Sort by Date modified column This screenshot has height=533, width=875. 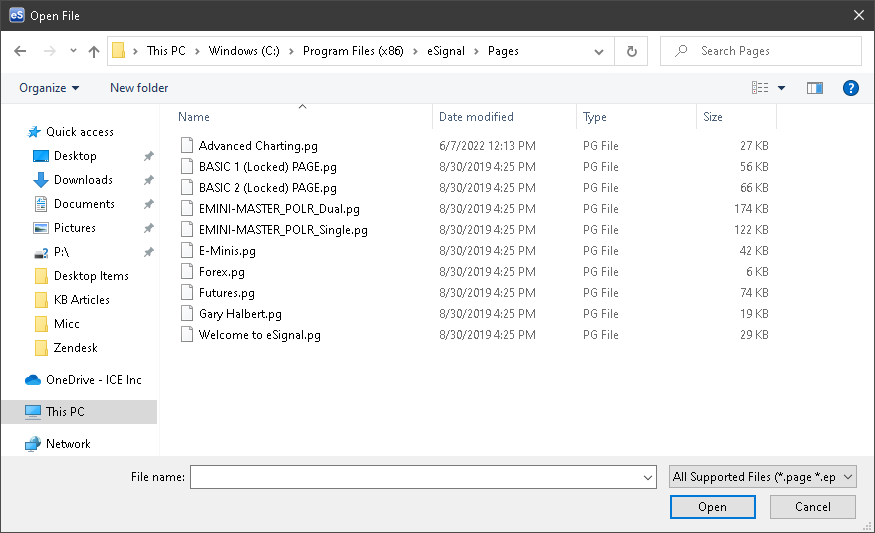click(x=476, y=117)
